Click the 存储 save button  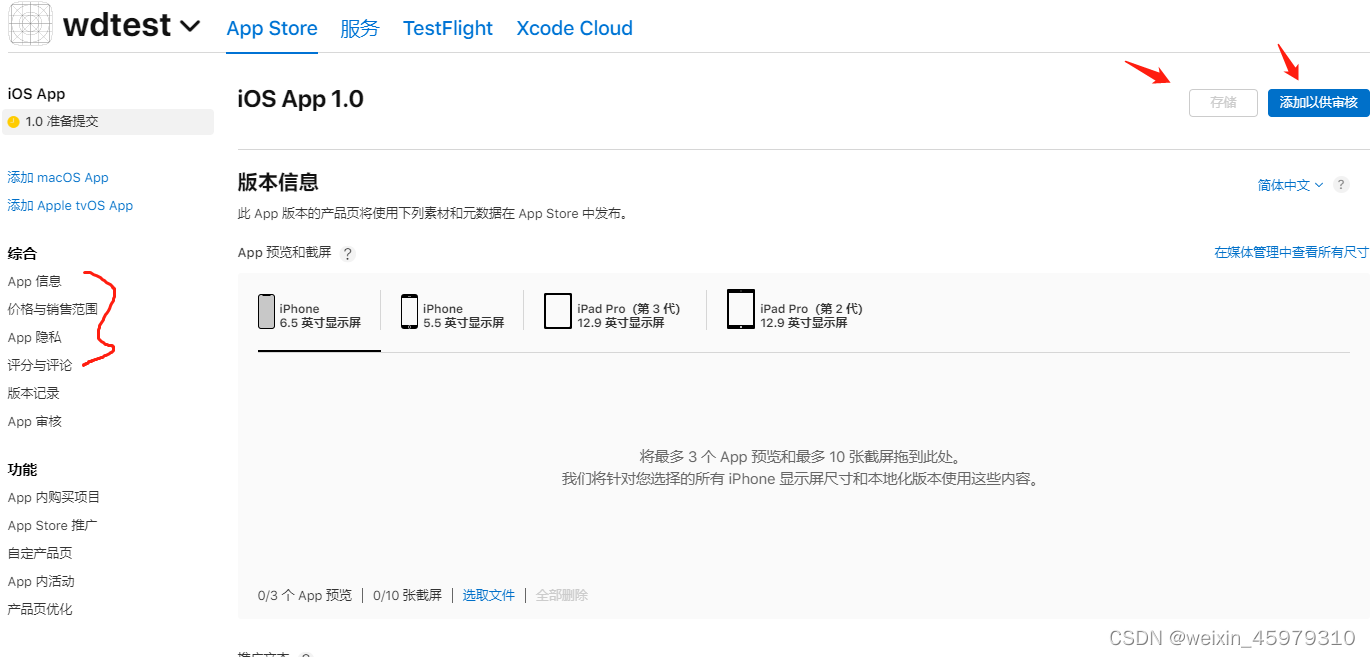click(x=1223, y=102)
